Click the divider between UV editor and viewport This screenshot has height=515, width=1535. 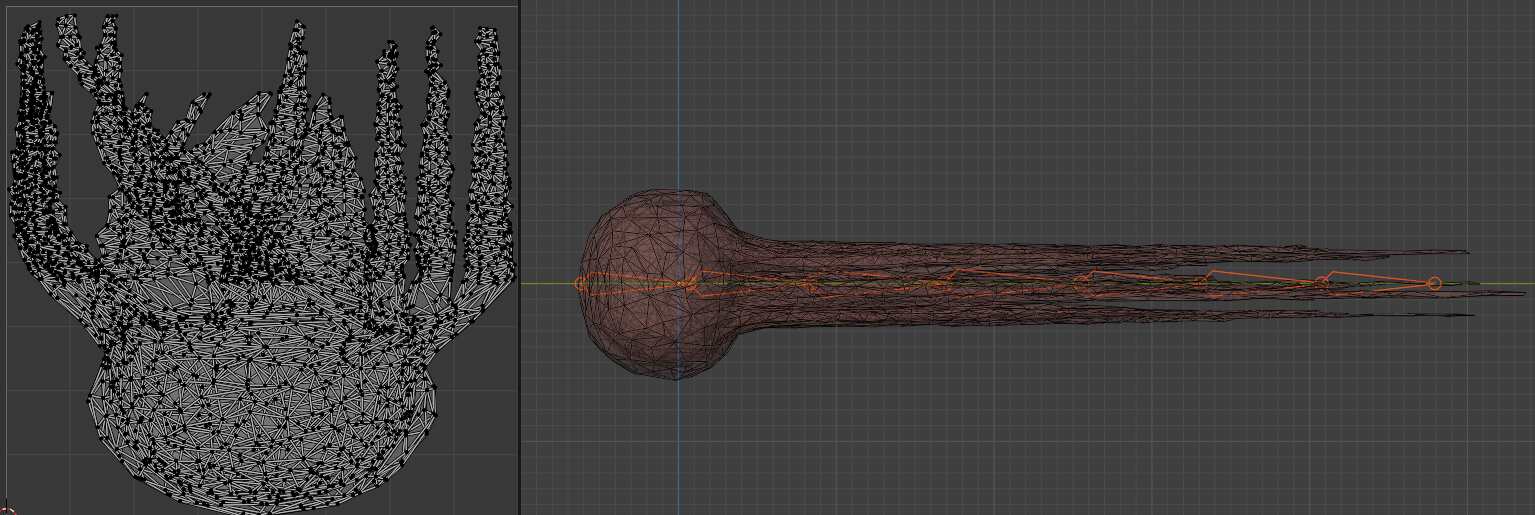coord(520,257)
